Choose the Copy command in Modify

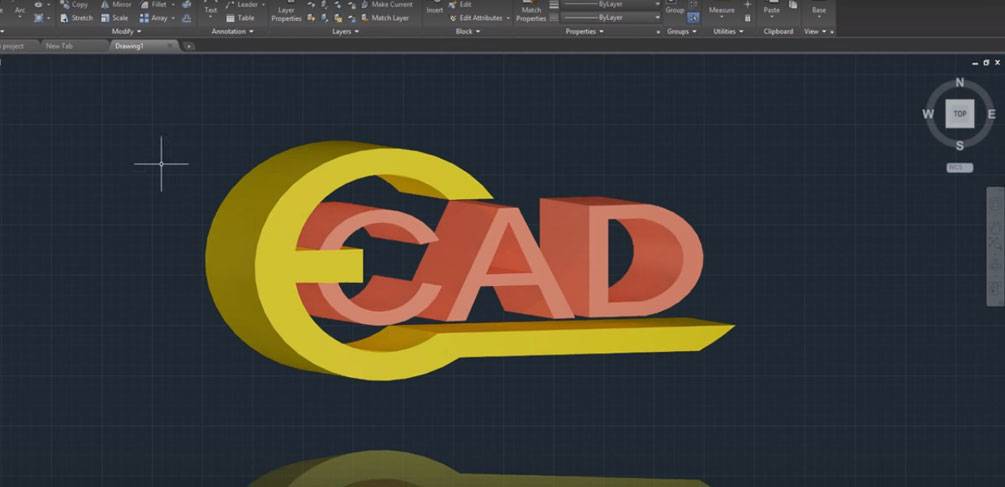[73, 5]
